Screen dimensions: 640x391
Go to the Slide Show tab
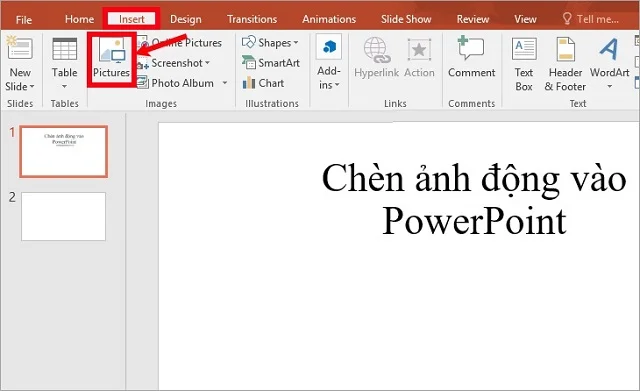406,19
